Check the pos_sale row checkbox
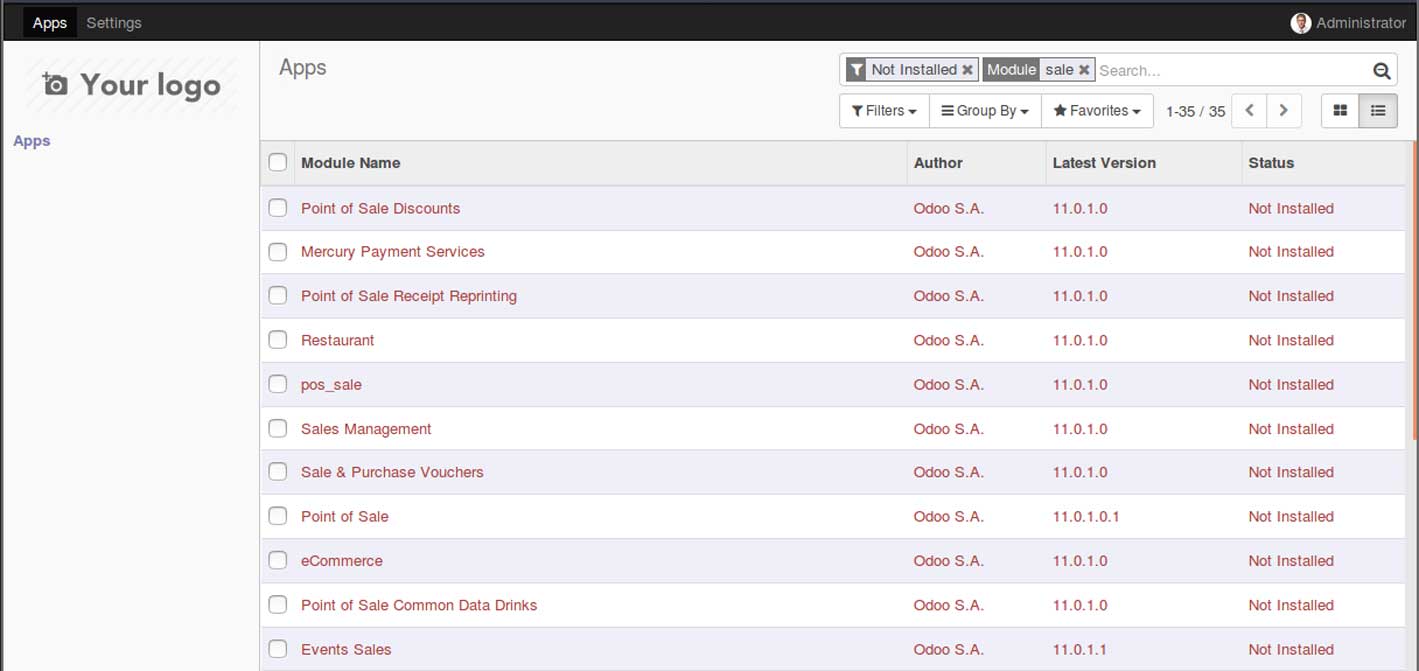Image resolution: width=1419 pixels, height=671 pixels. [x=278, y=384]
